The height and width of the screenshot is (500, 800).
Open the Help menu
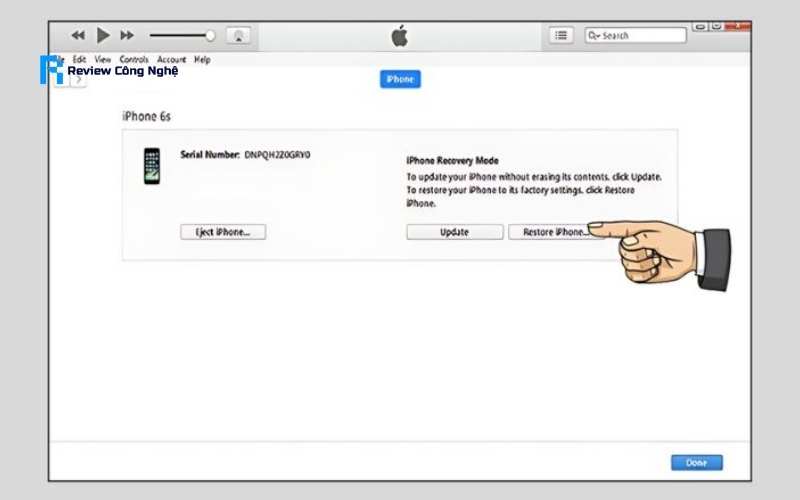pos(202,59)
